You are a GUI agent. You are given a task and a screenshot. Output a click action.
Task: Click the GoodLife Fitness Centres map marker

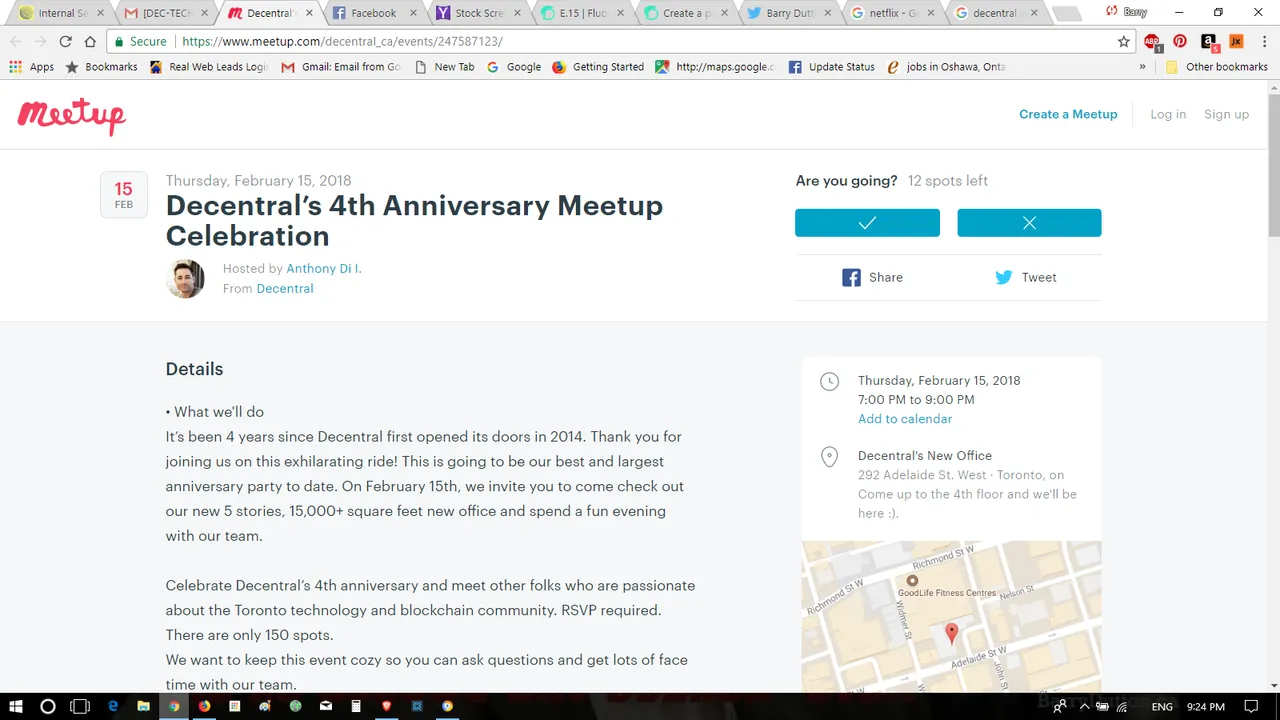coord(912,580)
